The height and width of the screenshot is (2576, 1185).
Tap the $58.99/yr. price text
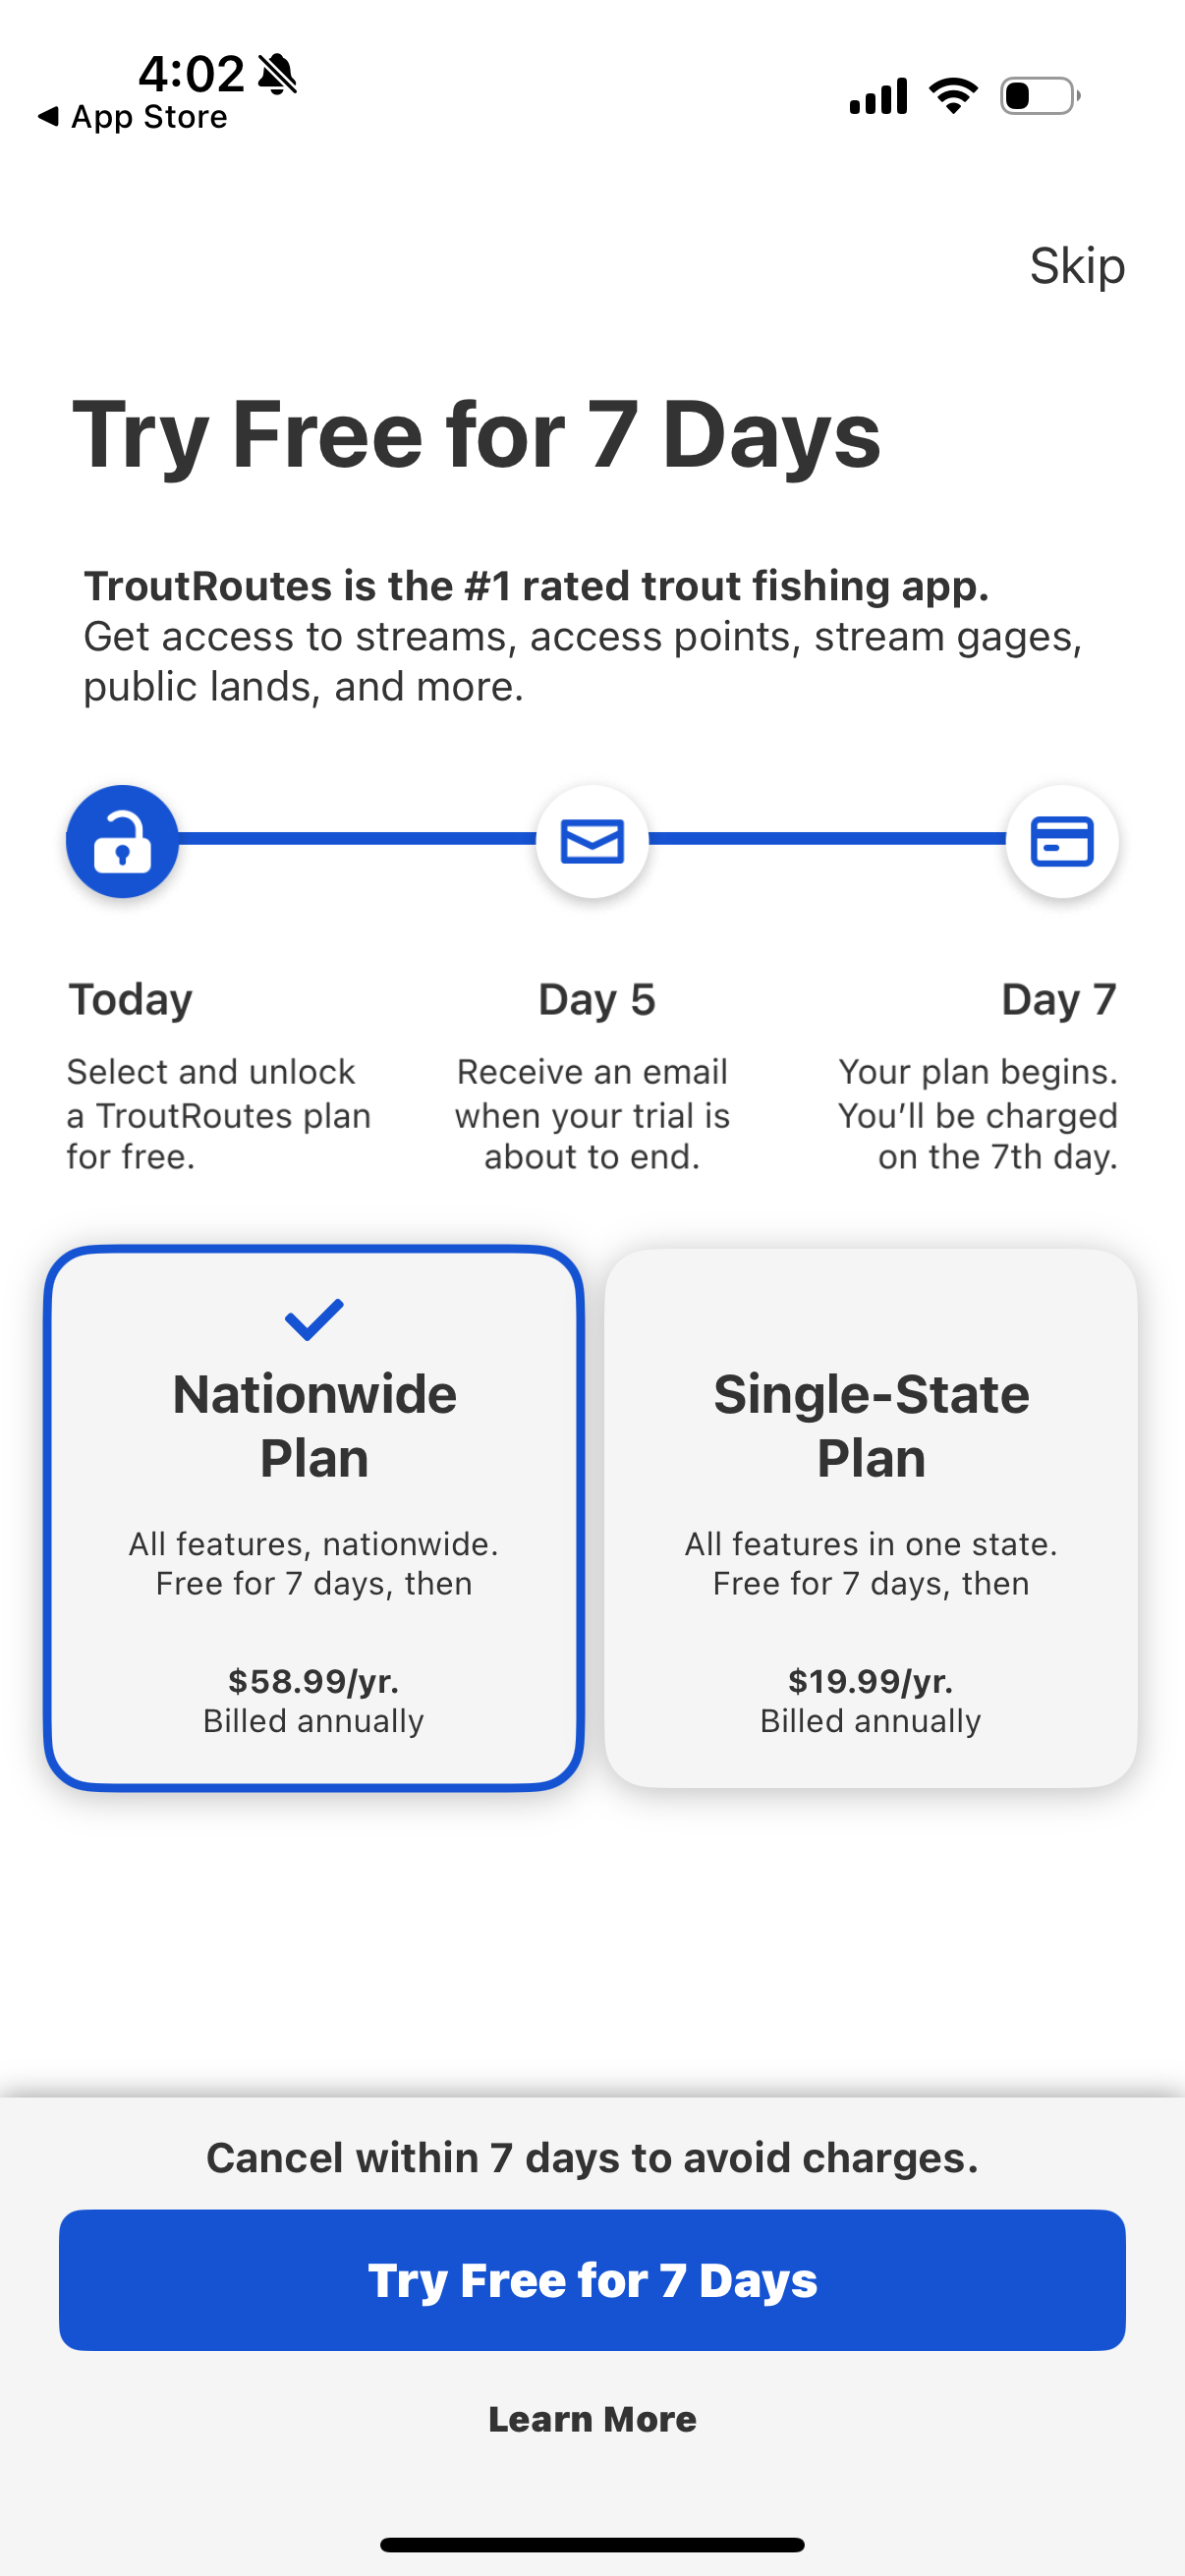tap(314, 1680)
